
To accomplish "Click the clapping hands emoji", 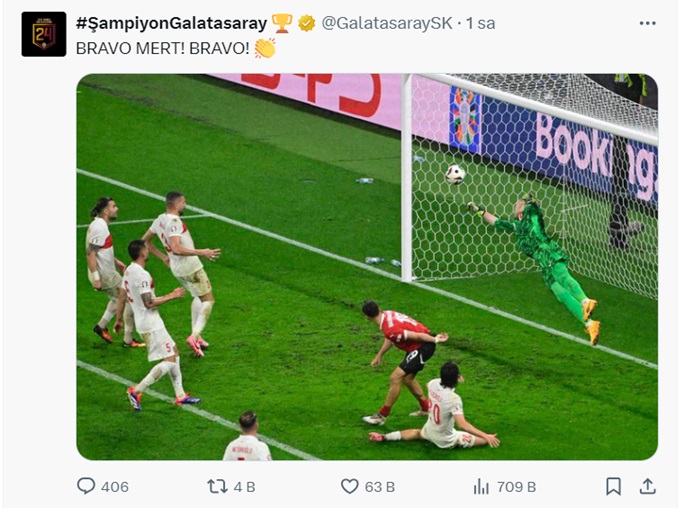I will [x=265, y=48].
